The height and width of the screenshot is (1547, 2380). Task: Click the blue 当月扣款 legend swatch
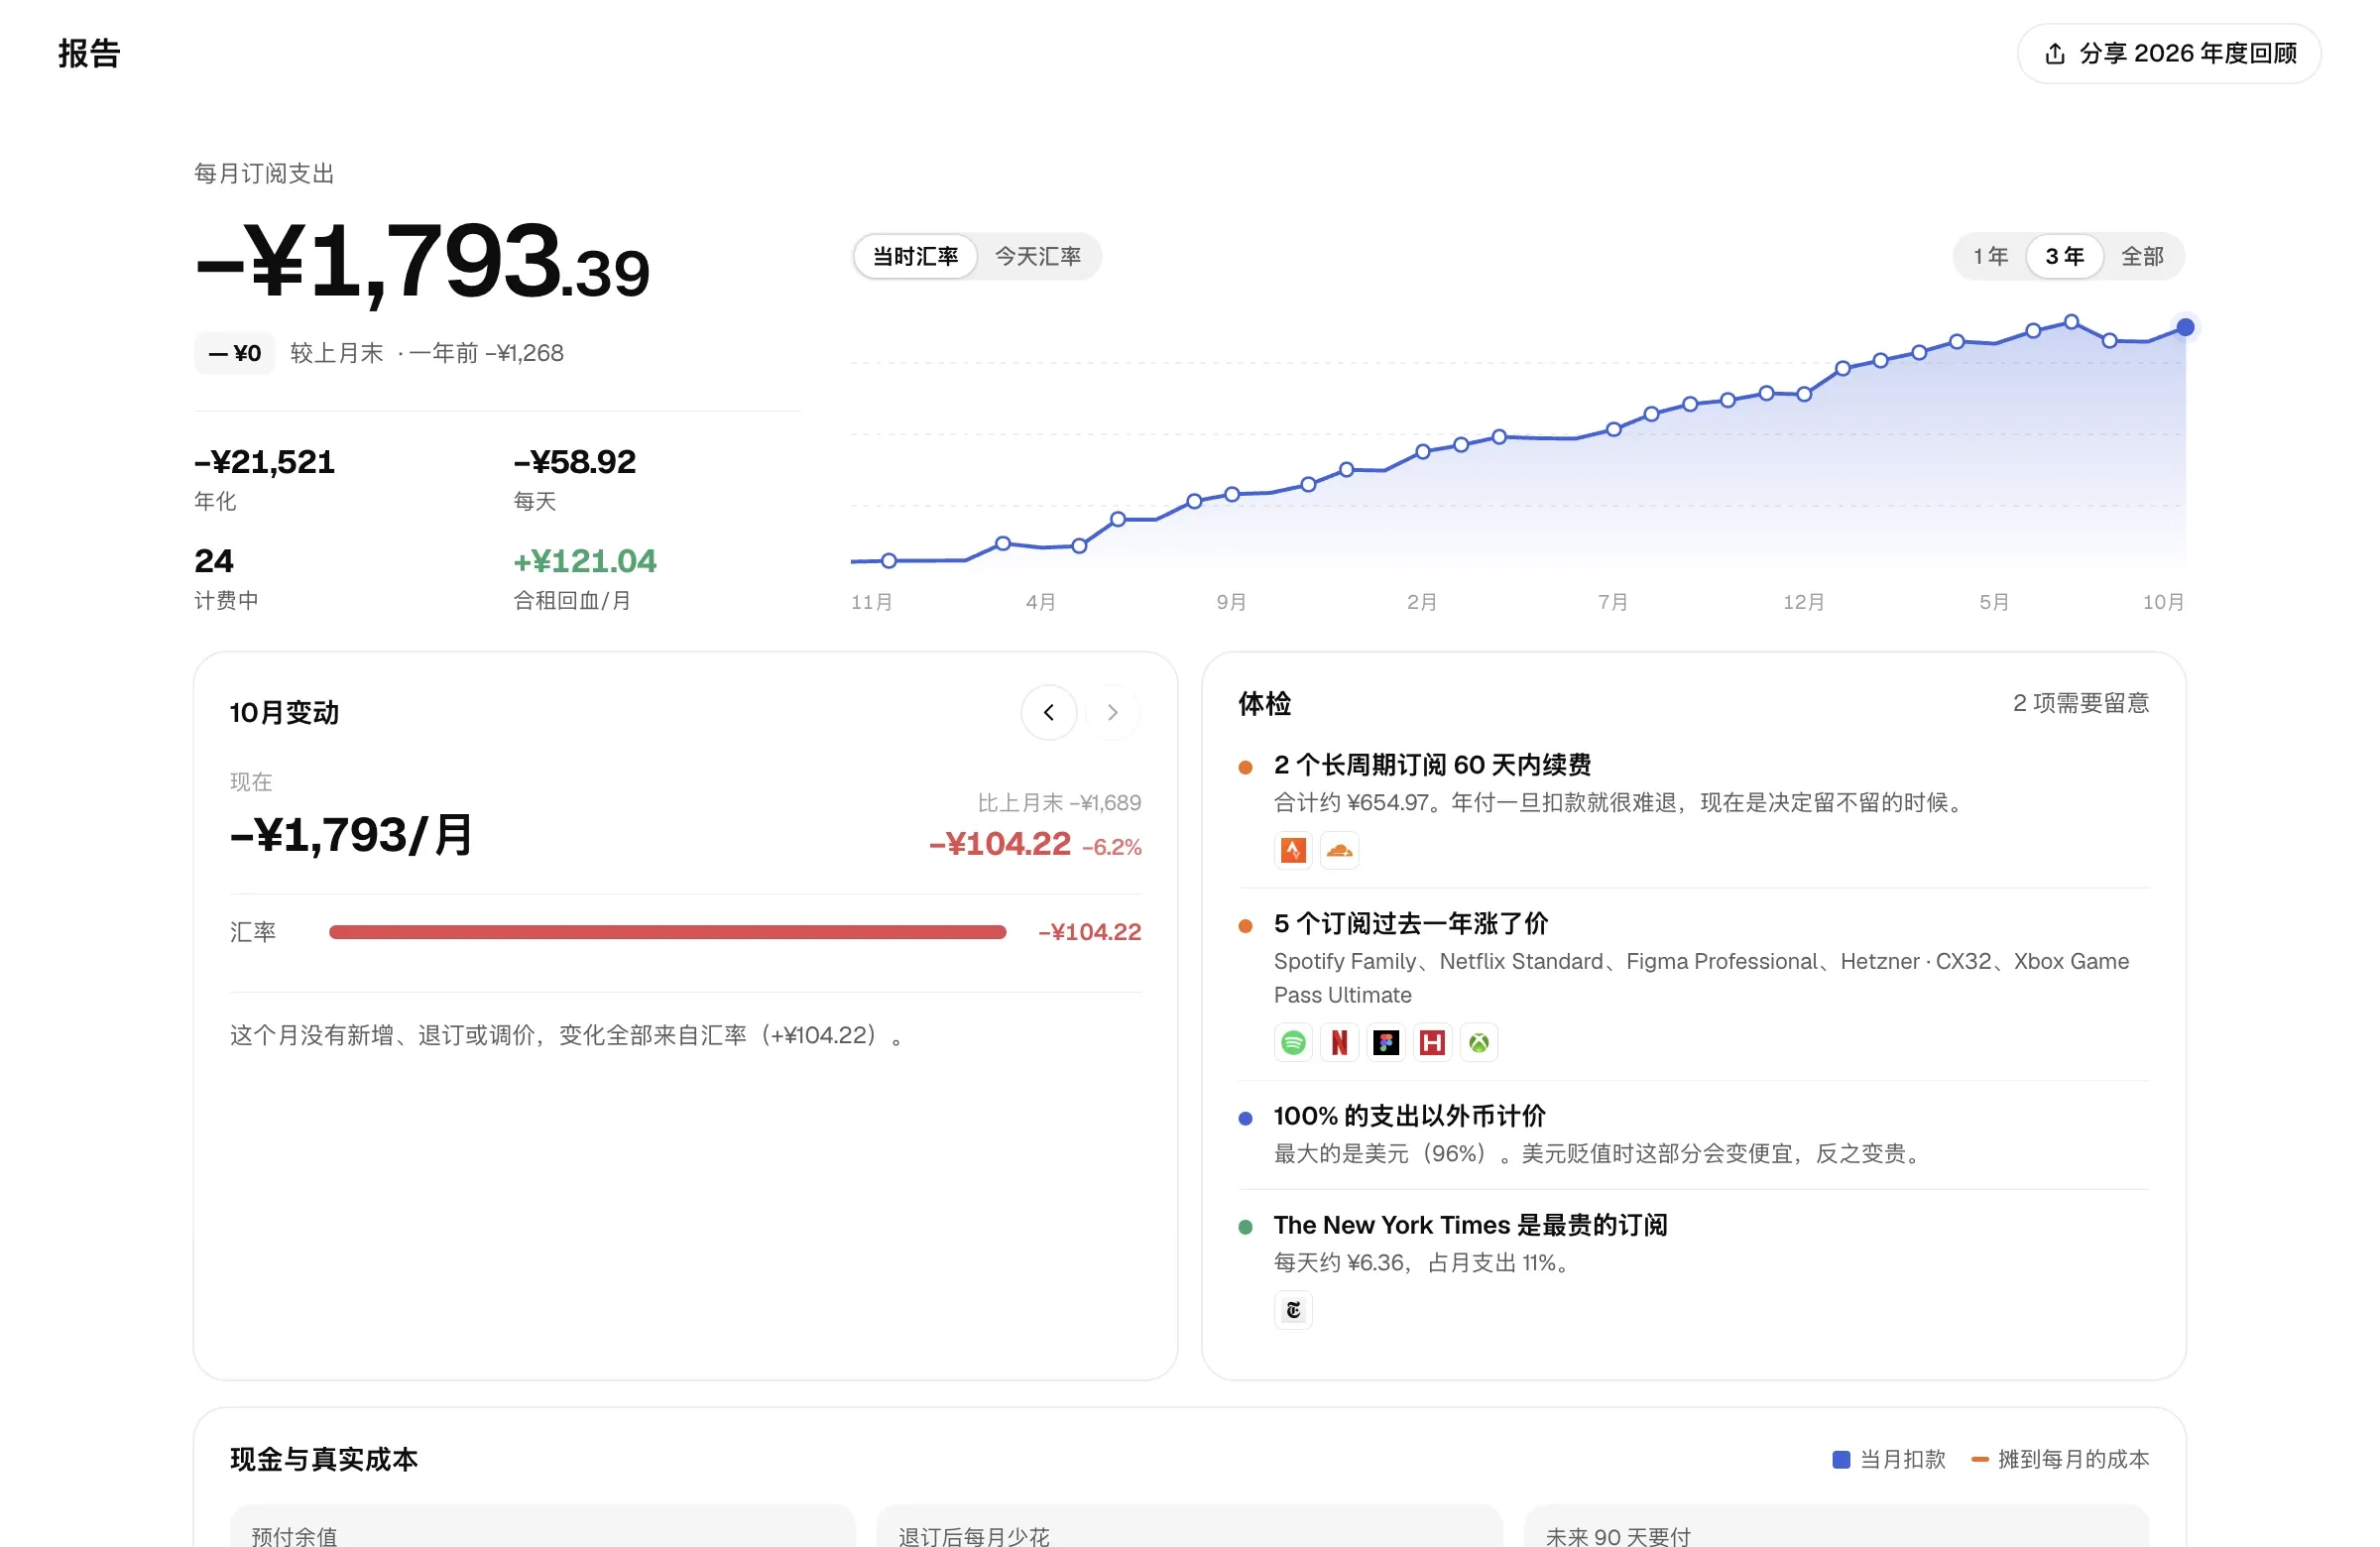[x=1841, y=1460]
